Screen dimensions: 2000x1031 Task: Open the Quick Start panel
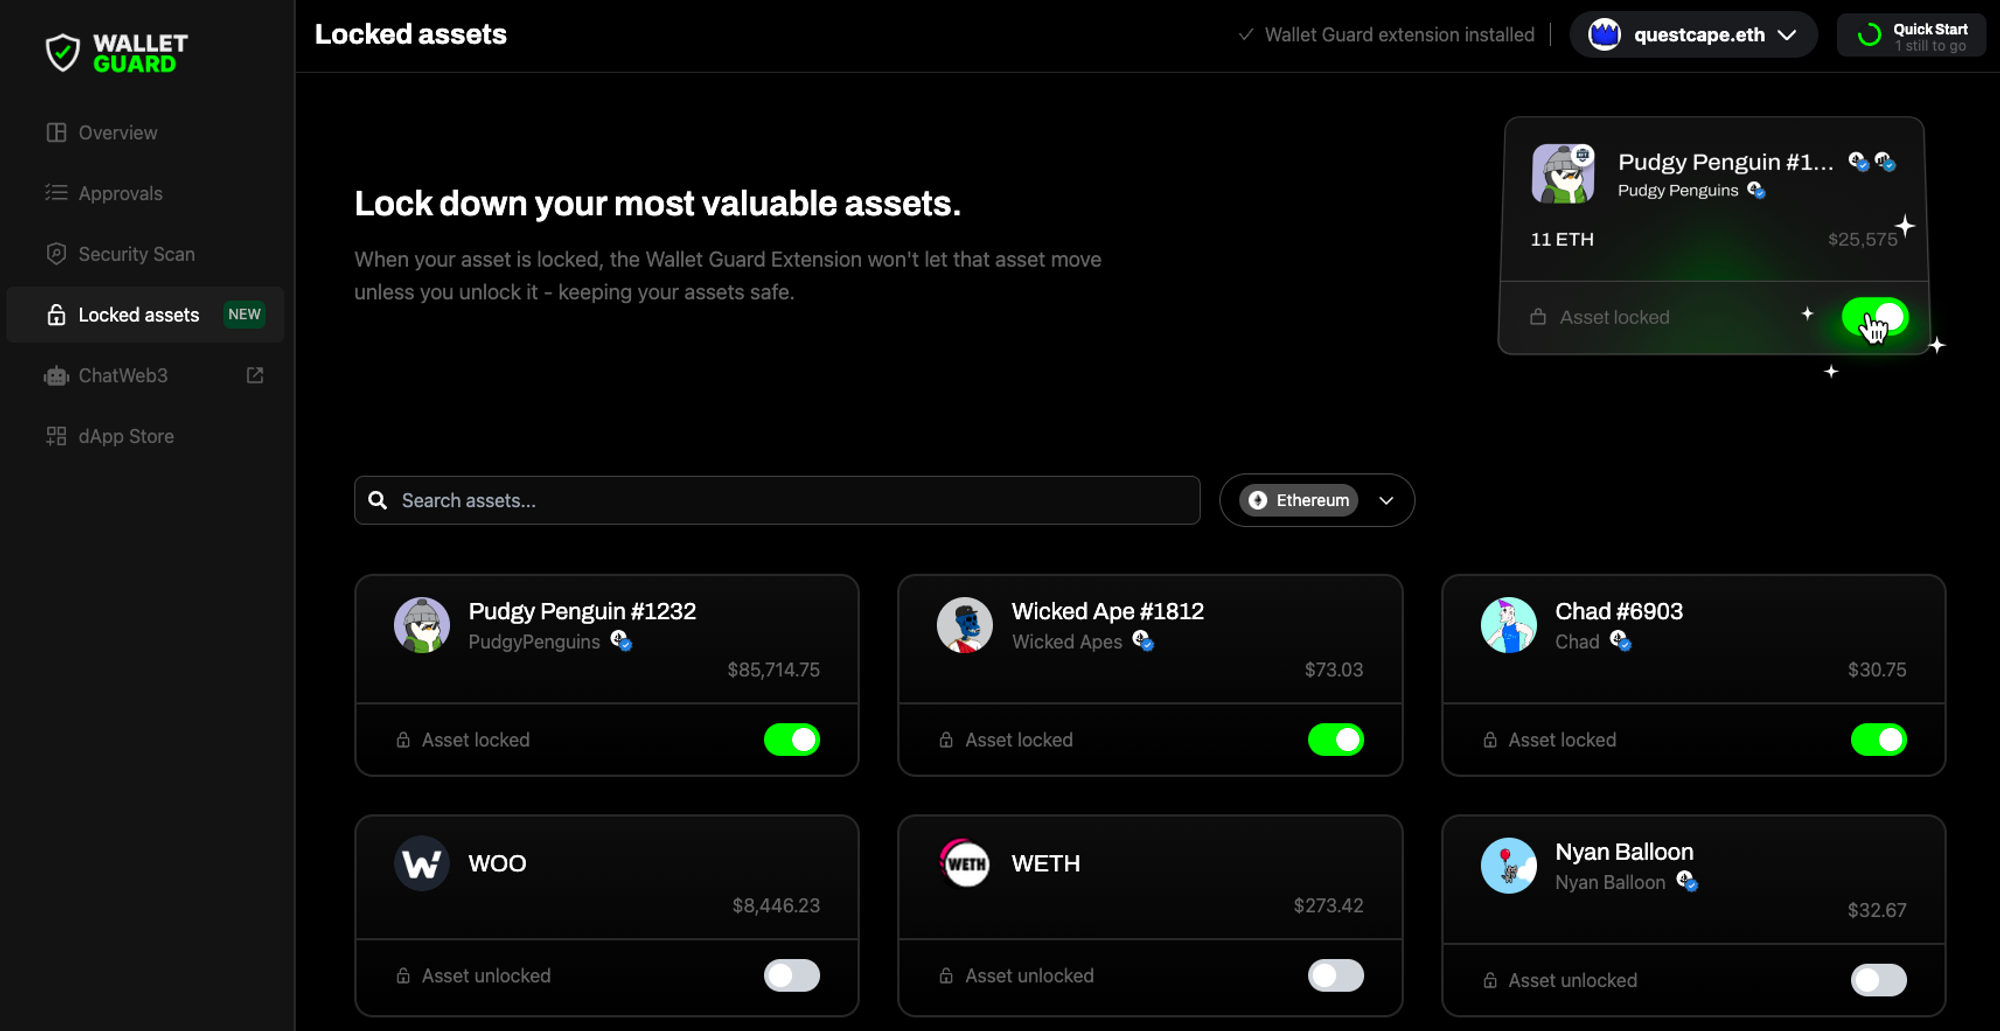[x=1910, y=34]
